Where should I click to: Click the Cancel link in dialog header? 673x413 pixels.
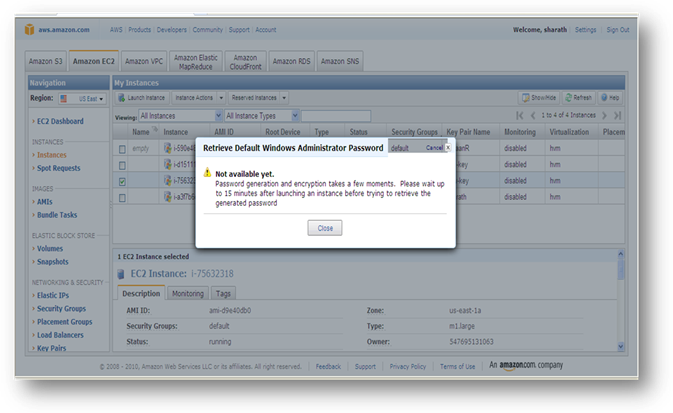click(x=434, y=147)
